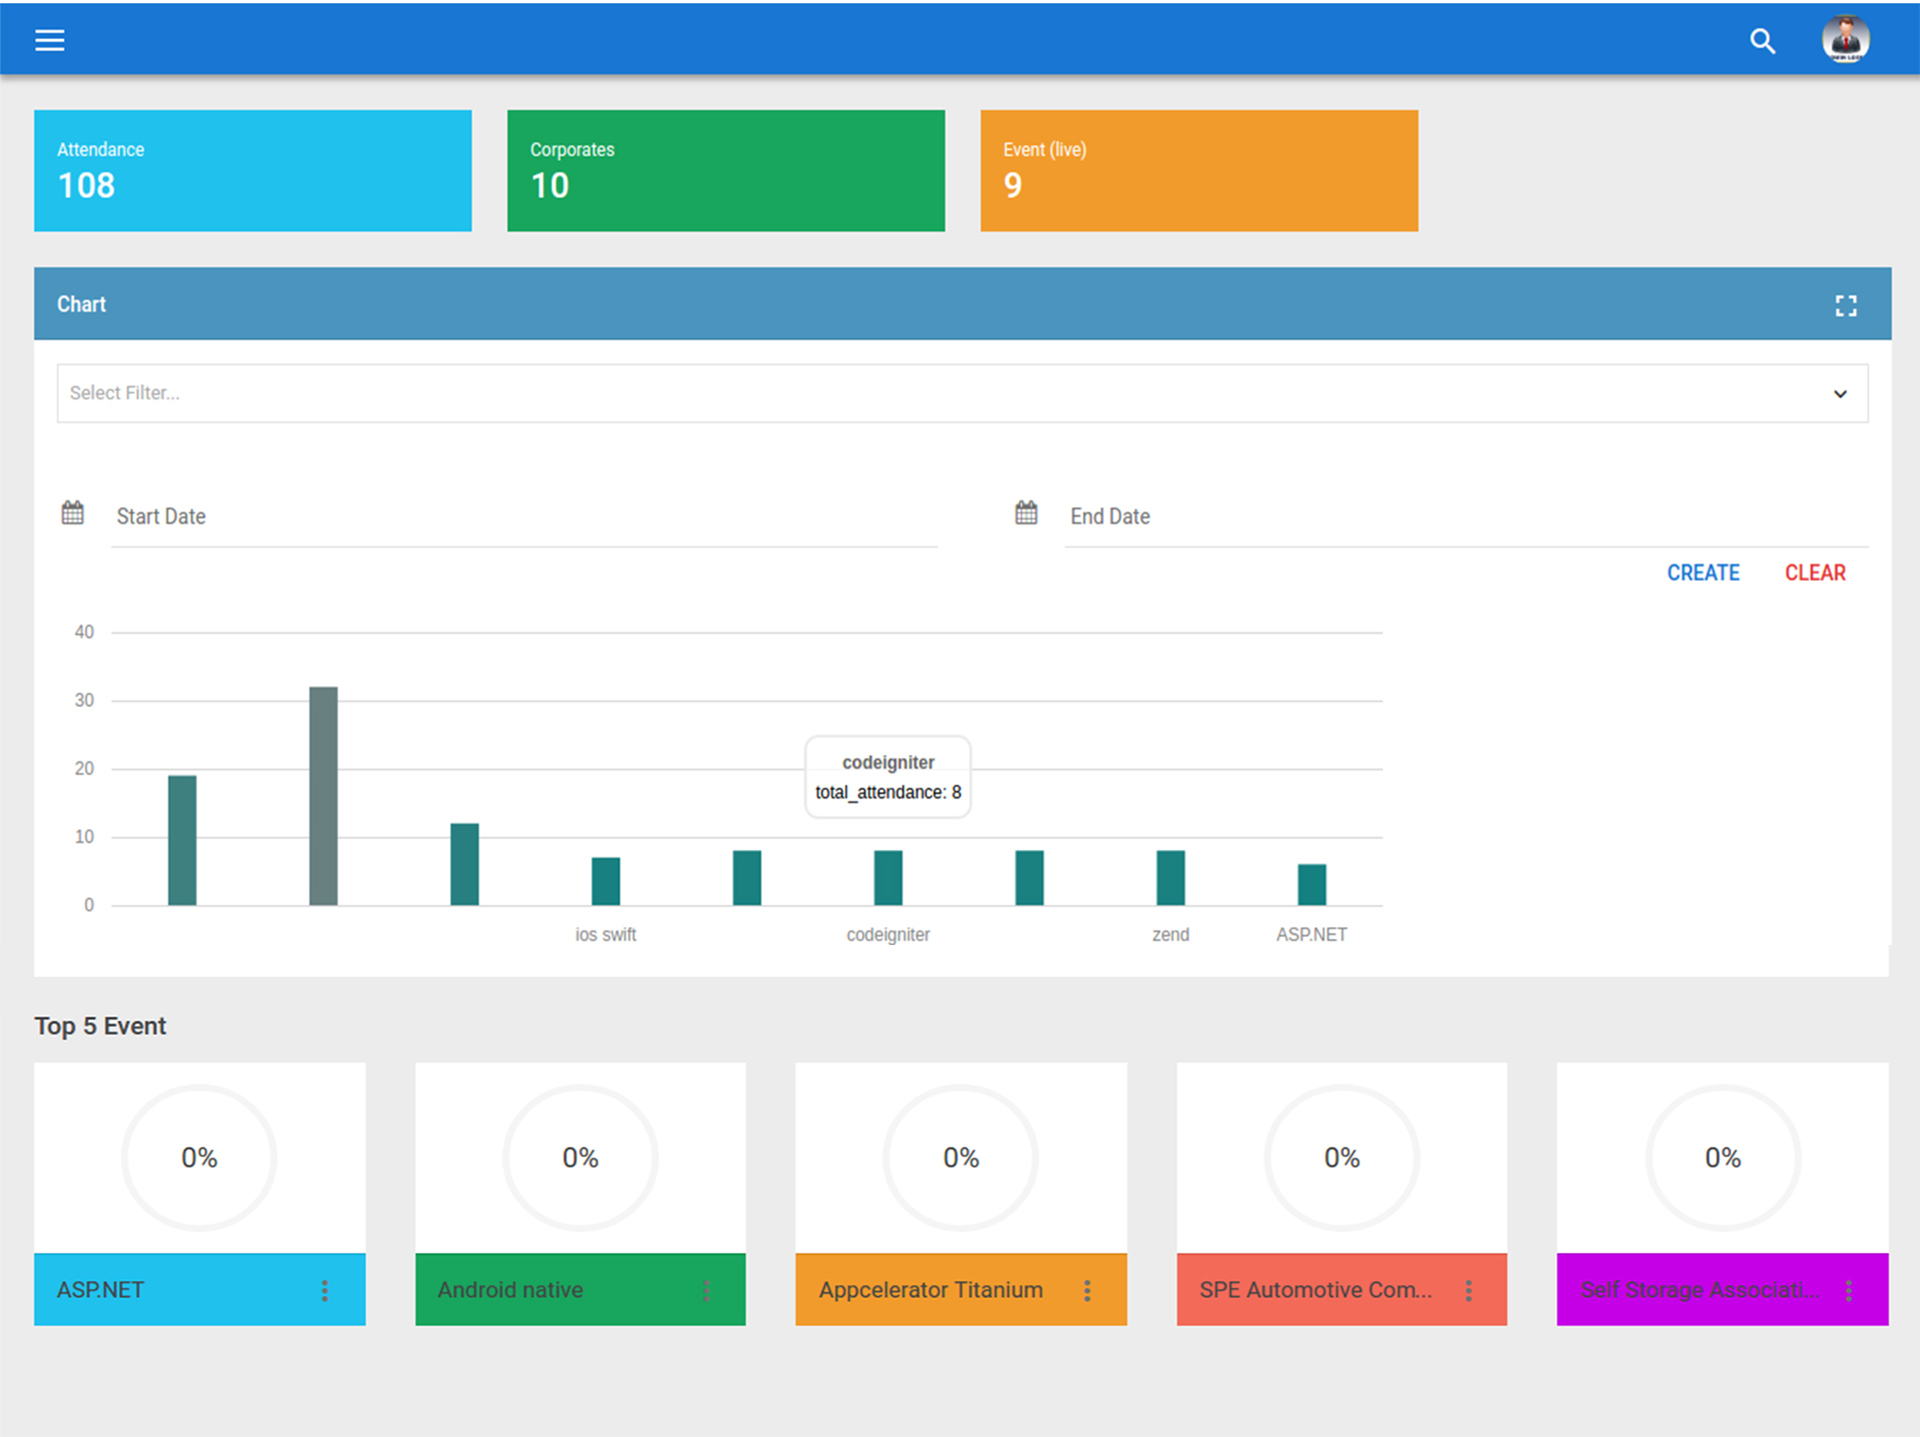Click the search magnifier icon
The height and width of the screenshot is (1437, 1920).
(1762, 41)
